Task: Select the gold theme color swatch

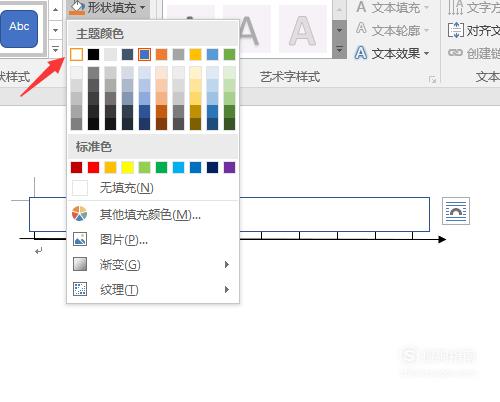Action: (x=195, y=54)
